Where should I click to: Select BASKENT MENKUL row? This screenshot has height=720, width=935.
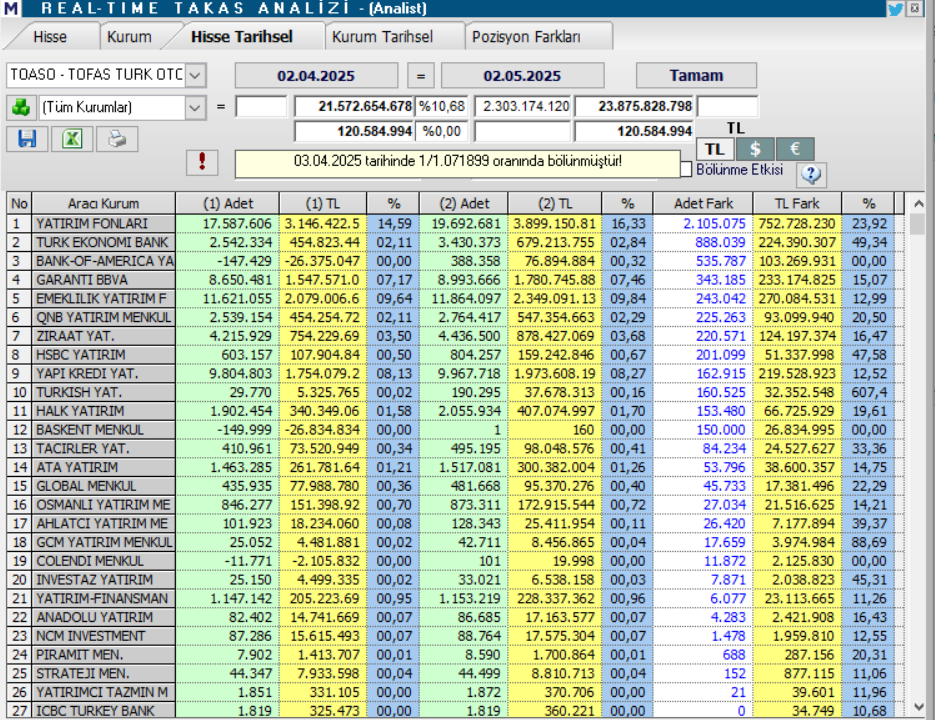point(456,429)
